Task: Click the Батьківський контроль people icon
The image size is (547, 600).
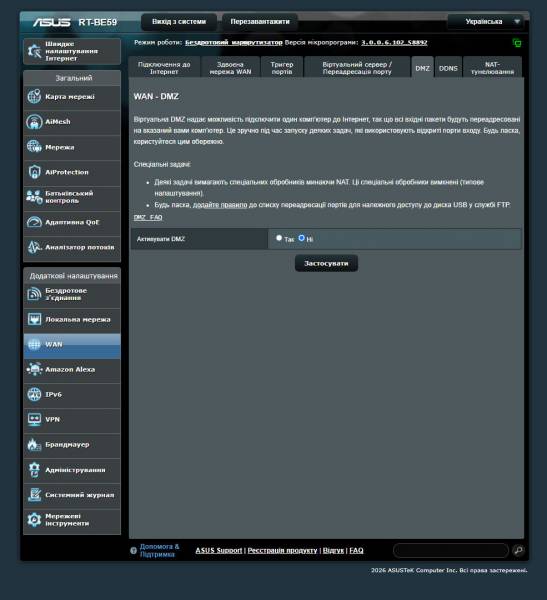Action: [34, 197]
